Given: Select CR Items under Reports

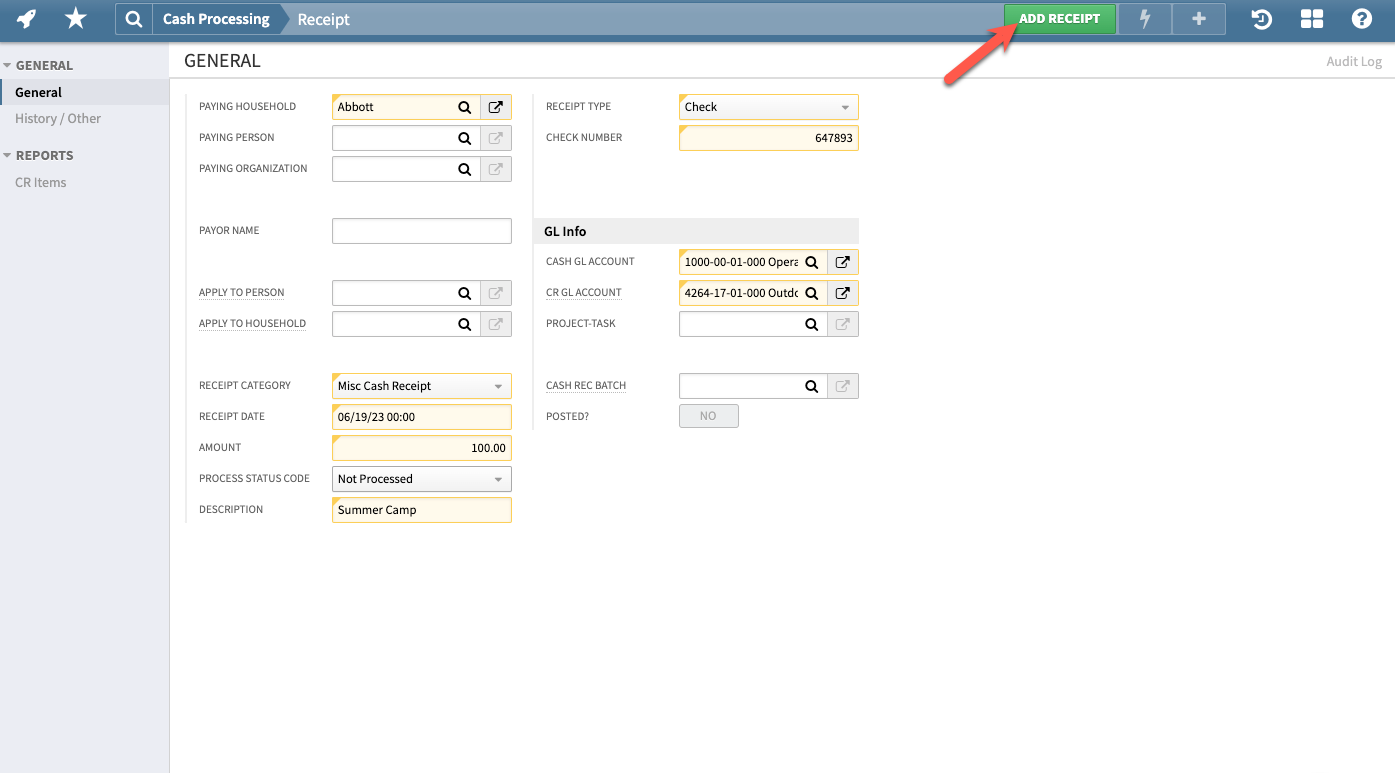Looking at the screenshot, I should point(40,182).
